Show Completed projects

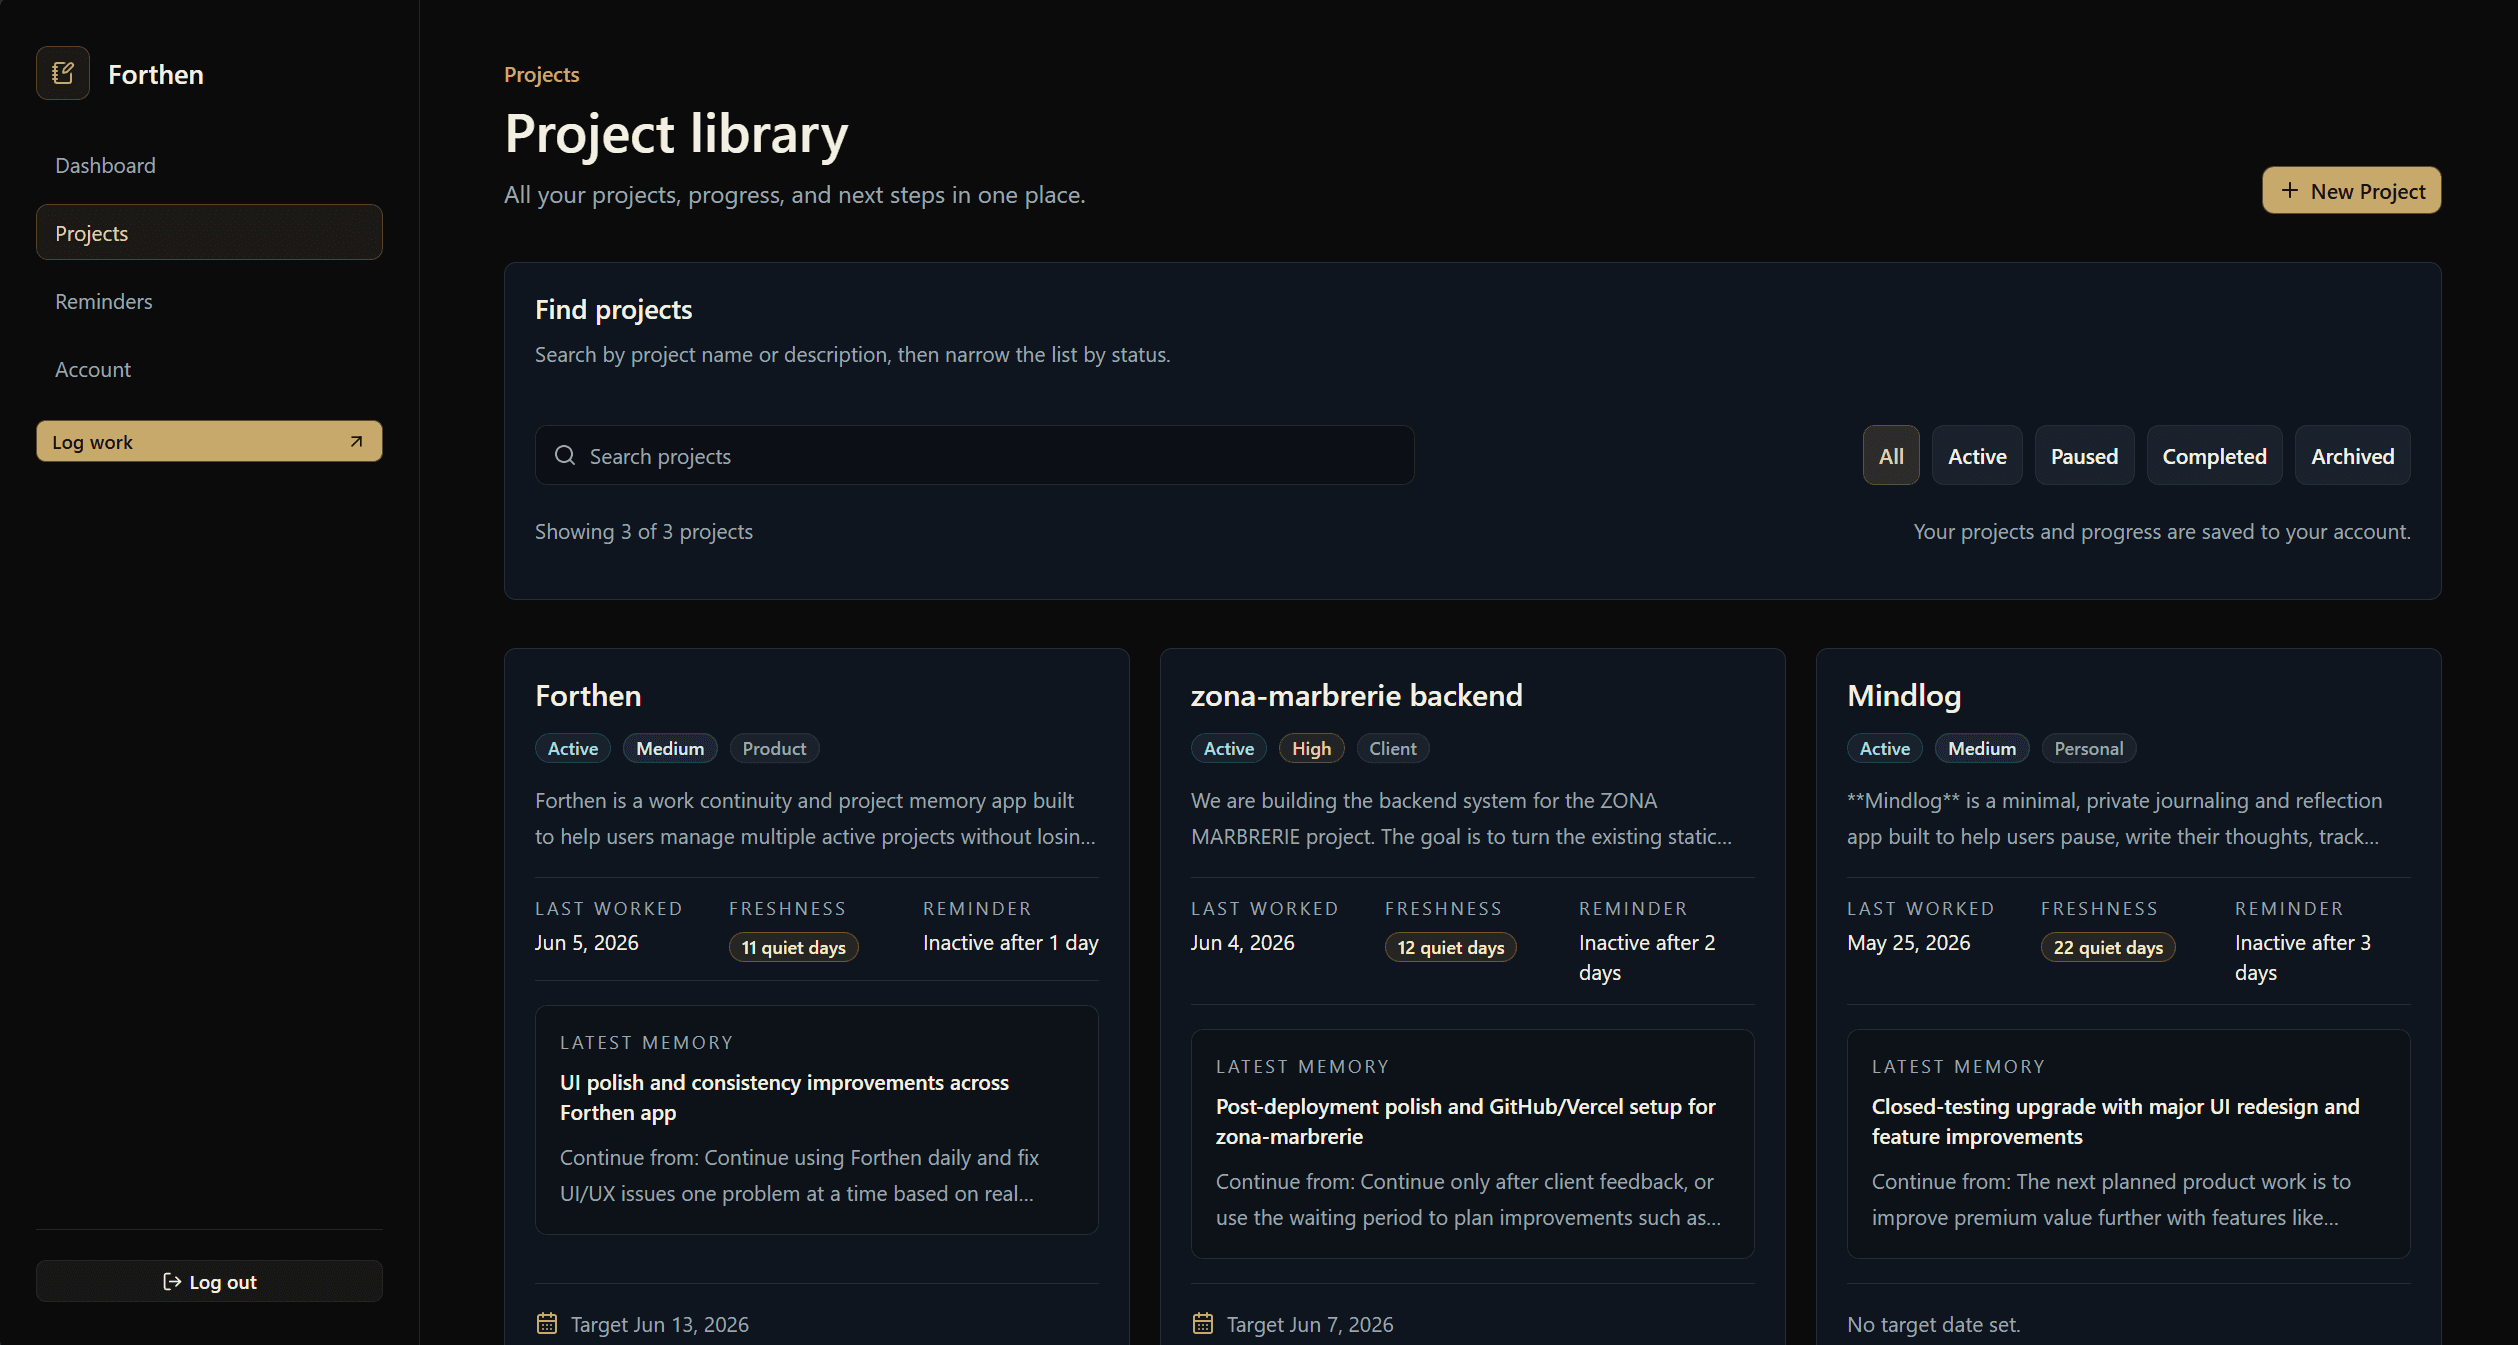tap(2214, 455)
